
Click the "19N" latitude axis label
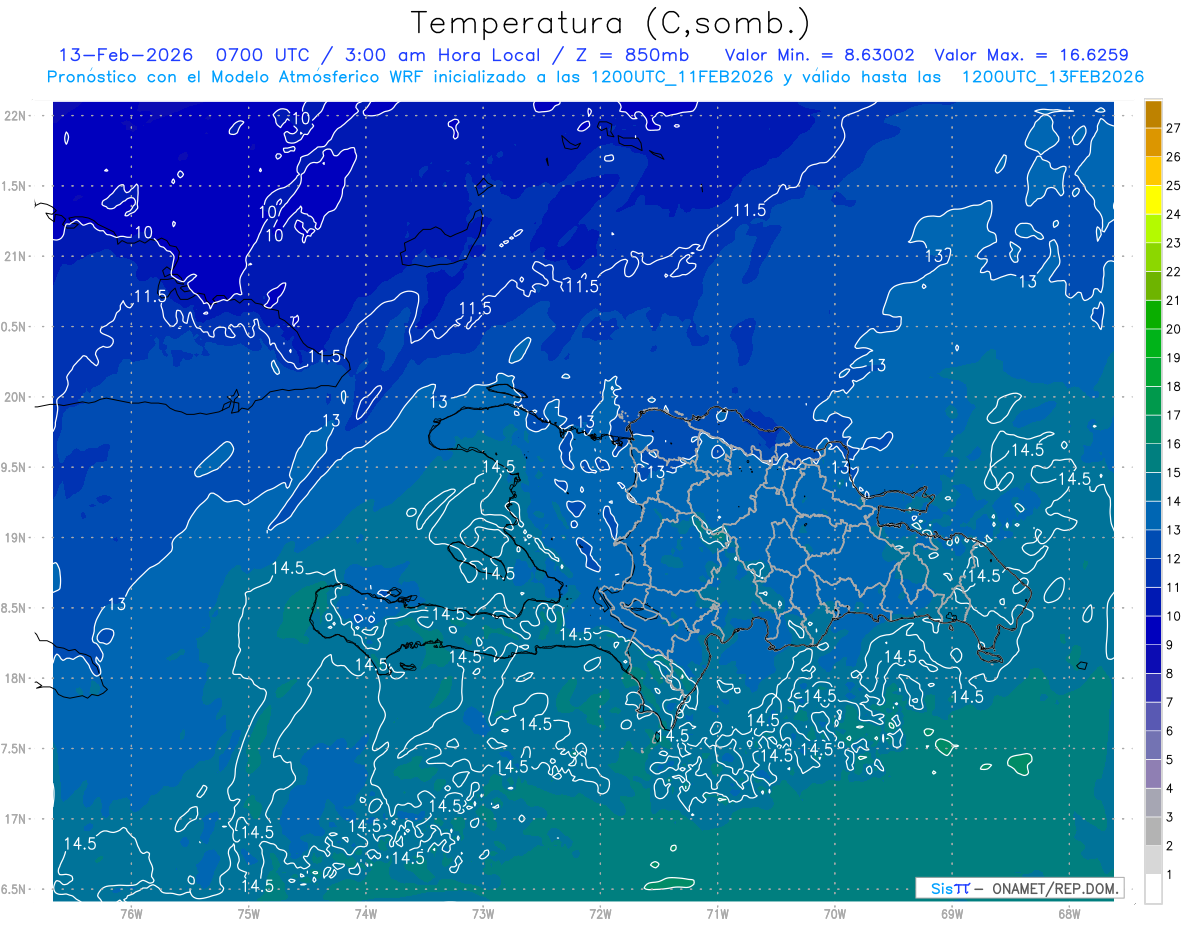[15, 538]
